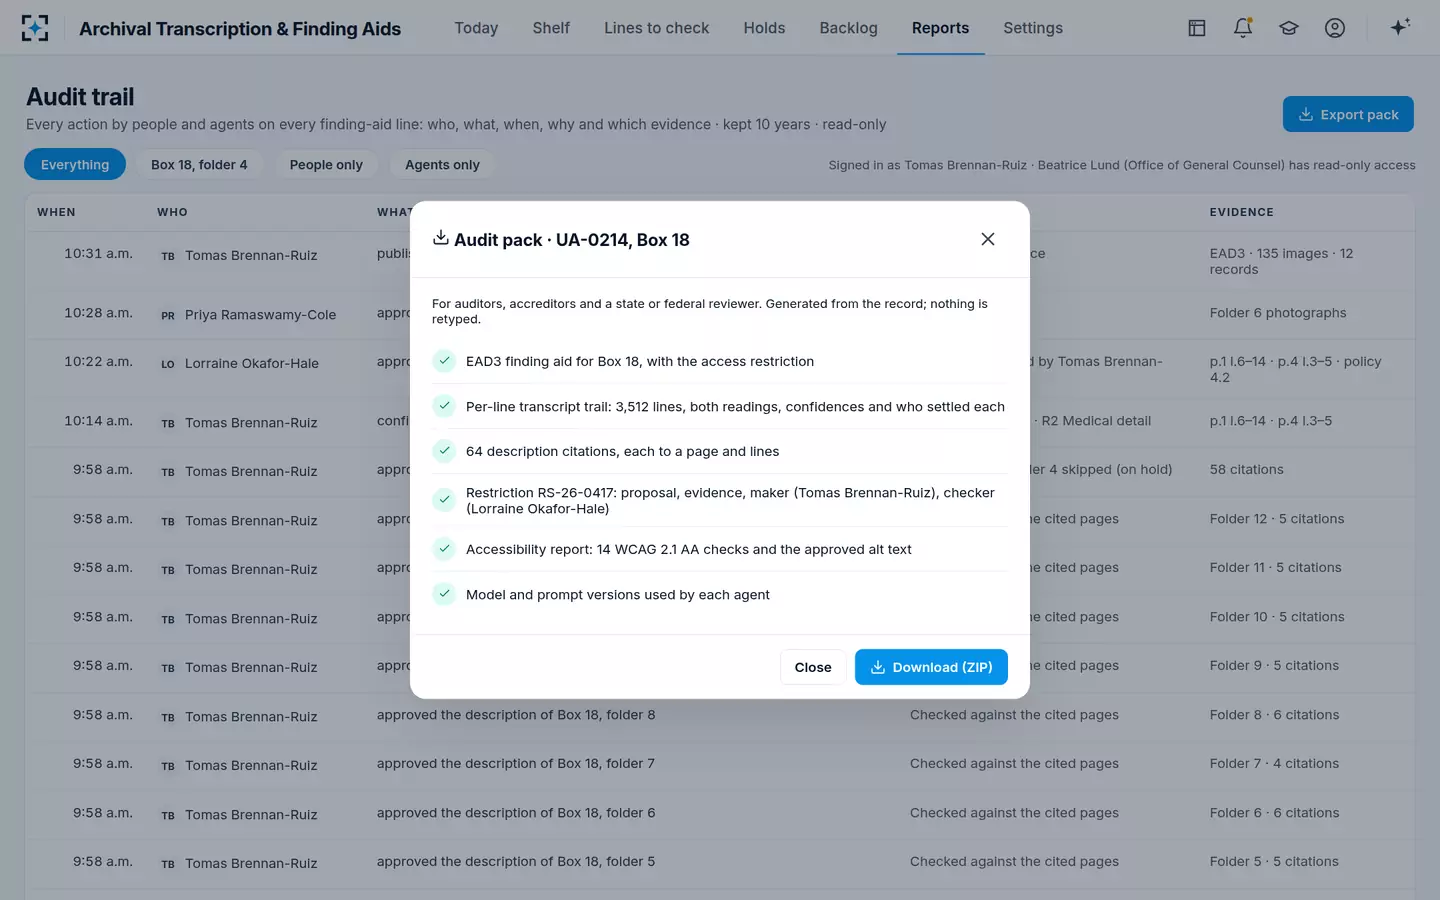The height and width of the screenshot is (900, 1440).
Task: Click the WHO column header
Action: click(172, 212)
